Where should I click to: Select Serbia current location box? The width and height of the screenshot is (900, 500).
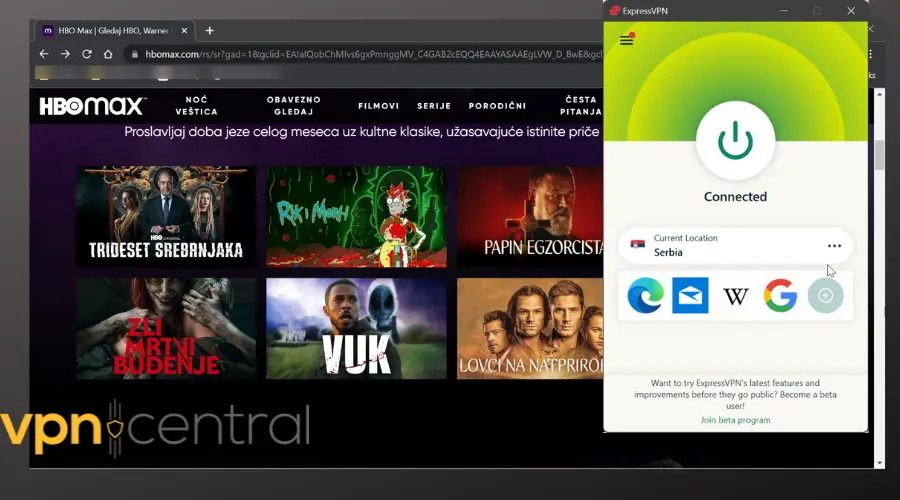[x=735, y=246]
